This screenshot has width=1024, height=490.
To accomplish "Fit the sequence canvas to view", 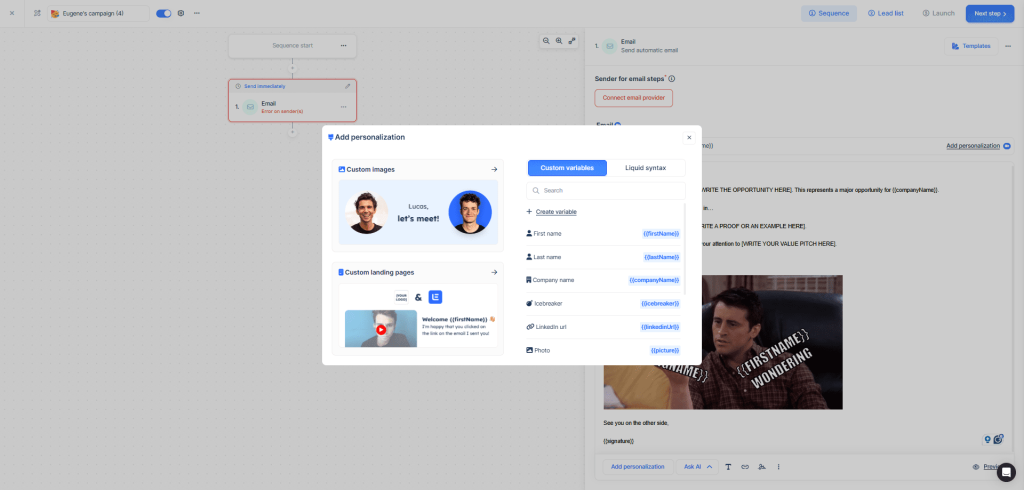I will coord(572,41).
